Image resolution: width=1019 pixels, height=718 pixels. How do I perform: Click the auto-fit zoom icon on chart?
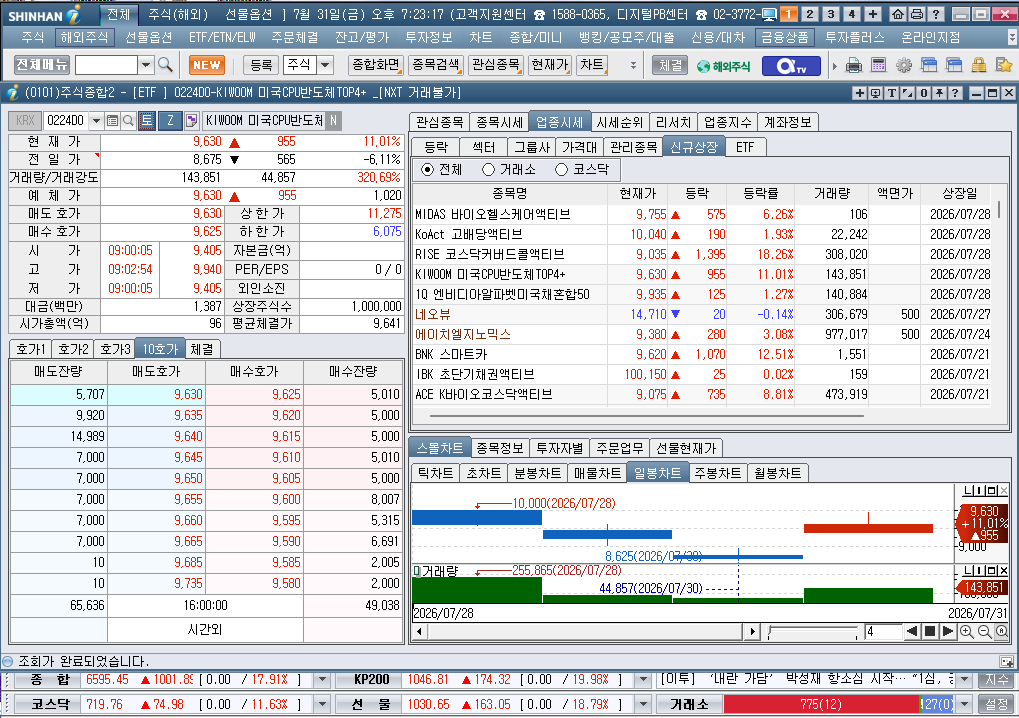[x=1001, y=631]
